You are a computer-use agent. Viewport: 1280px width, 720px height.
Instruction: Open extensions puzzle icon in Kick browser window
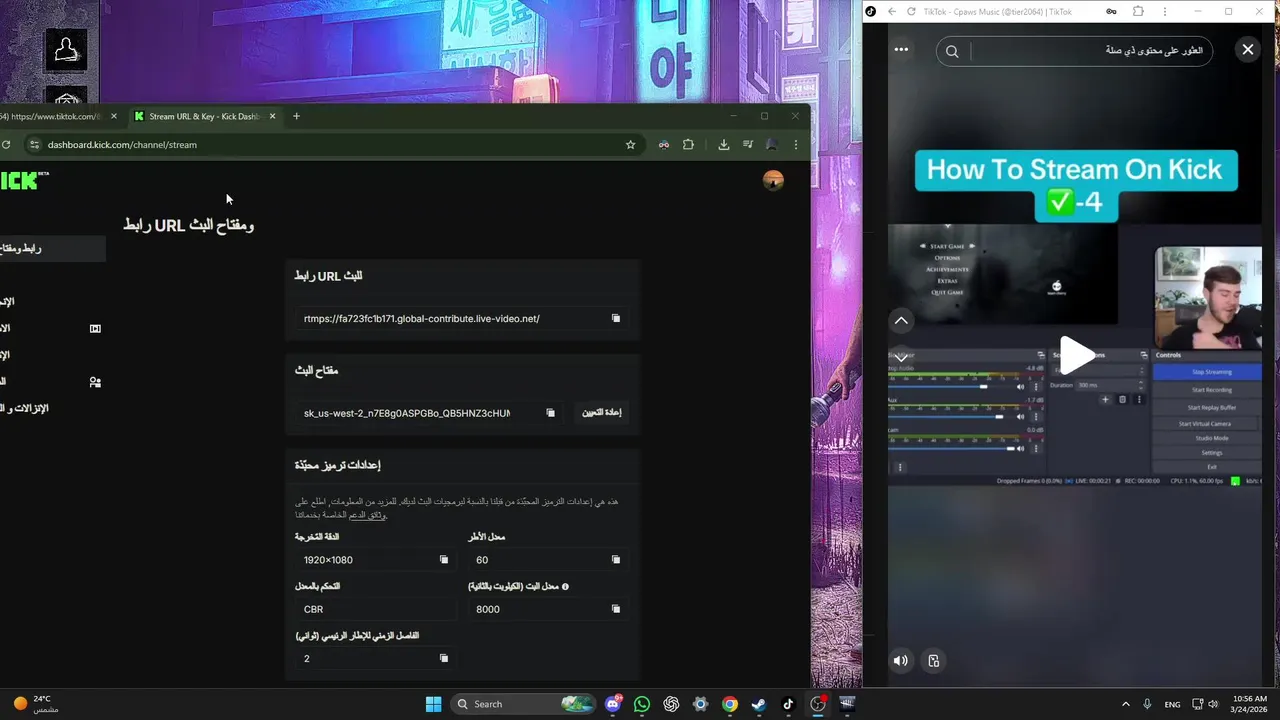tap(688, 145)
